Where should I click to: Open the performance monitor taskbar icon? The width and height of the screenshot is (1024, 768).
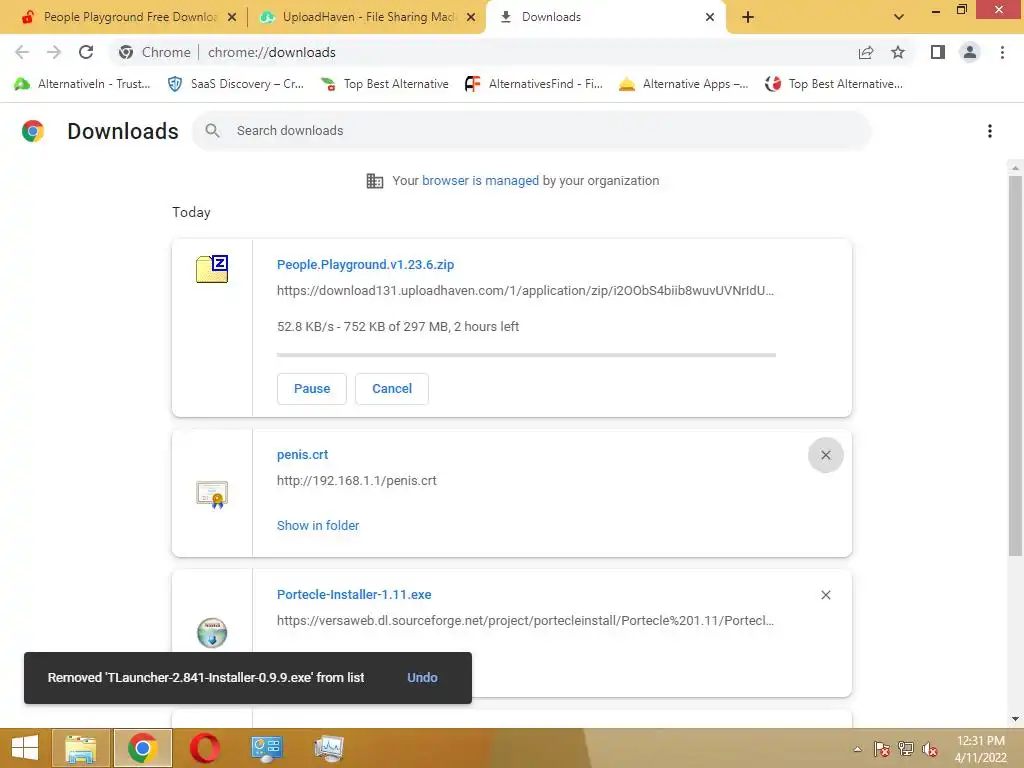pos(328,748)
